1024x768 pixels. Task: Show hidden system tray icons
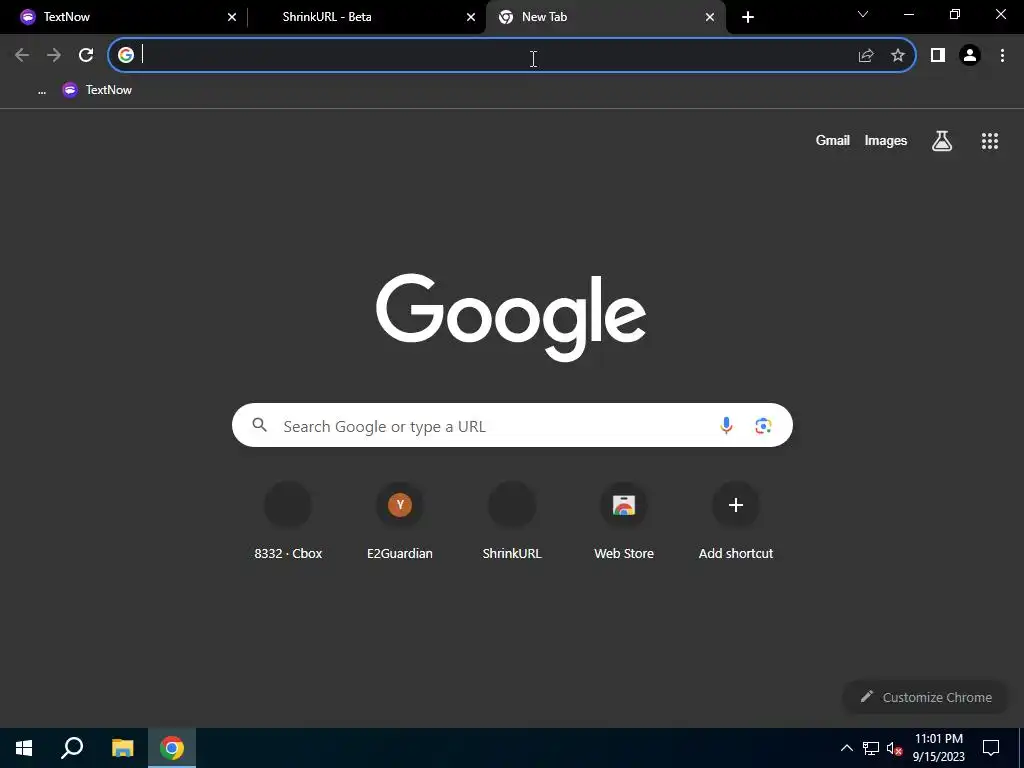click(846, 748)
